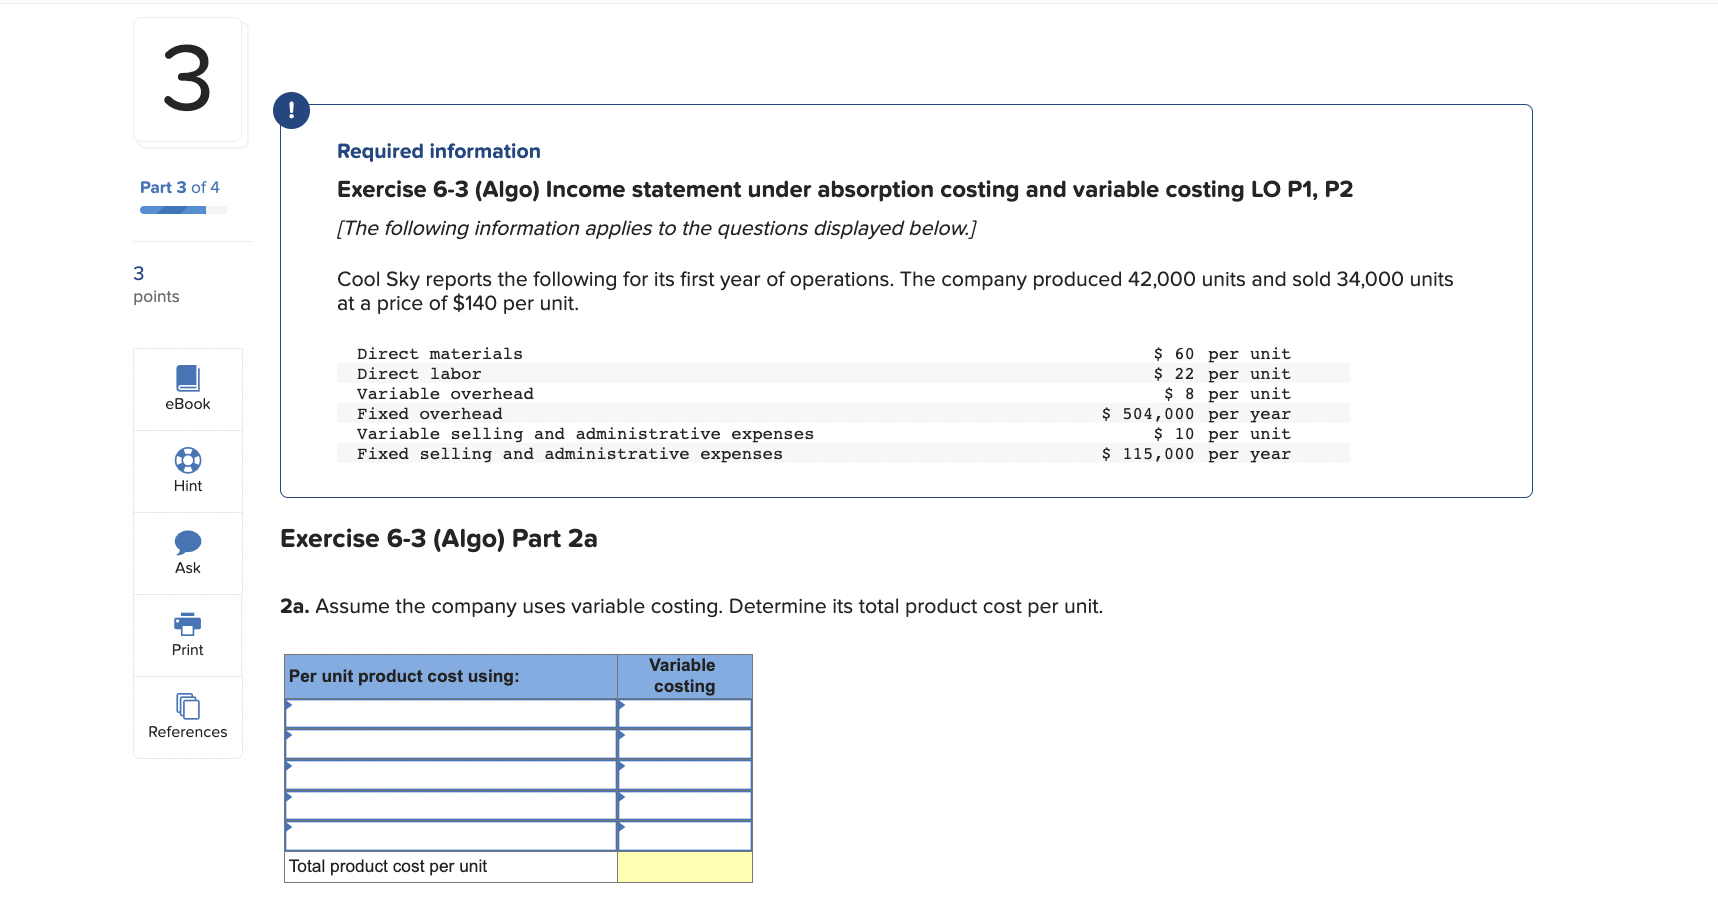This screenshot has height=912, width=1718.
Task: Select the first label cell in cost table
Action: 450,713
